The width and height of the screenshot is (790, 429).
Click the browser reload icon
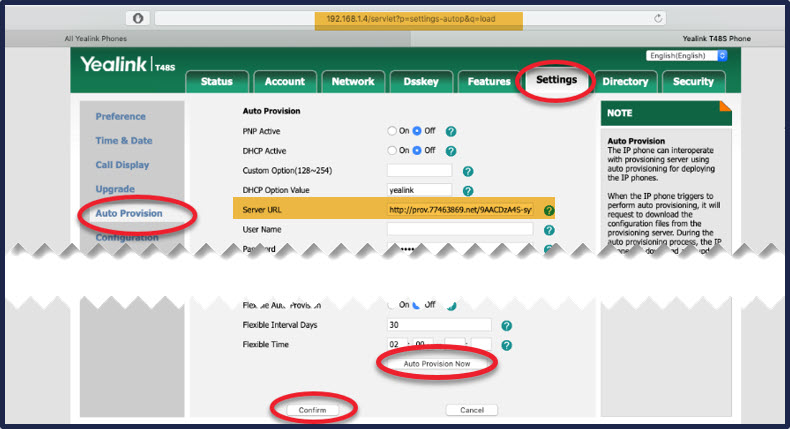(657, 19)
